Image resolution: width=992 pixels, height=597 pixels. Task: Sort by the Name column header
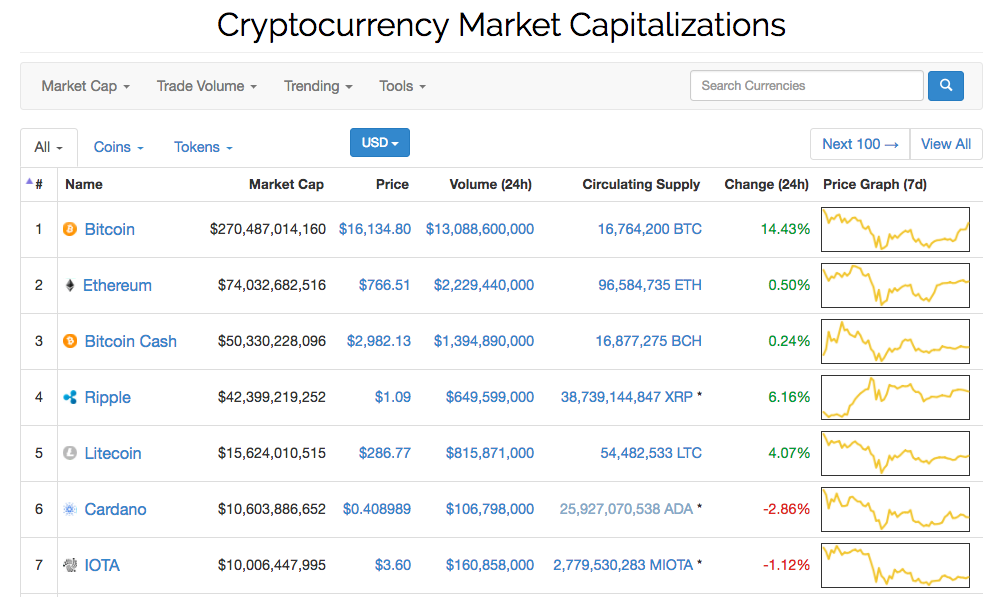(x=84, y=184)
